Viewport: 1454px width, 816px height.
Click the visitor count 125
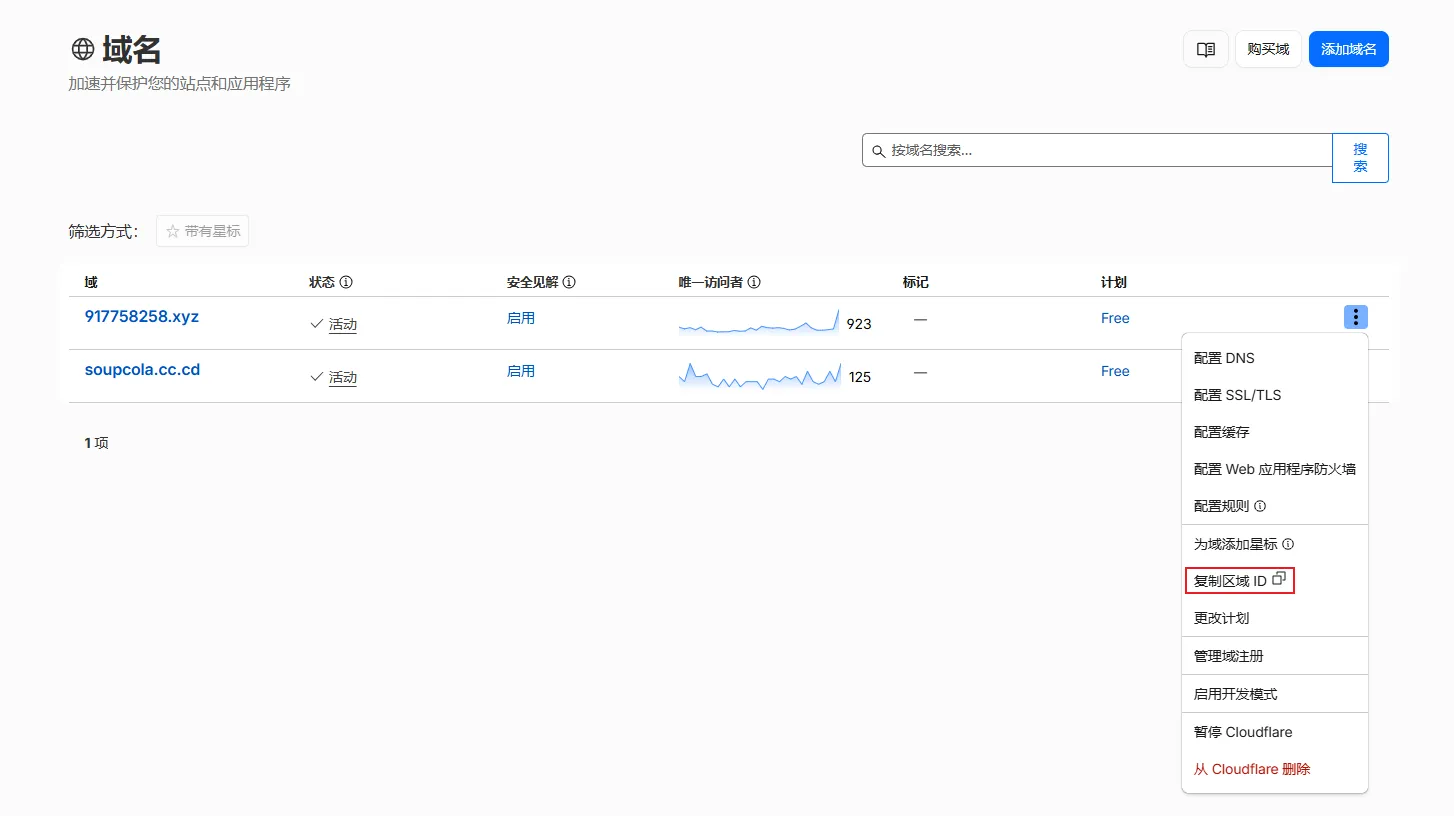tap(860, 377)
